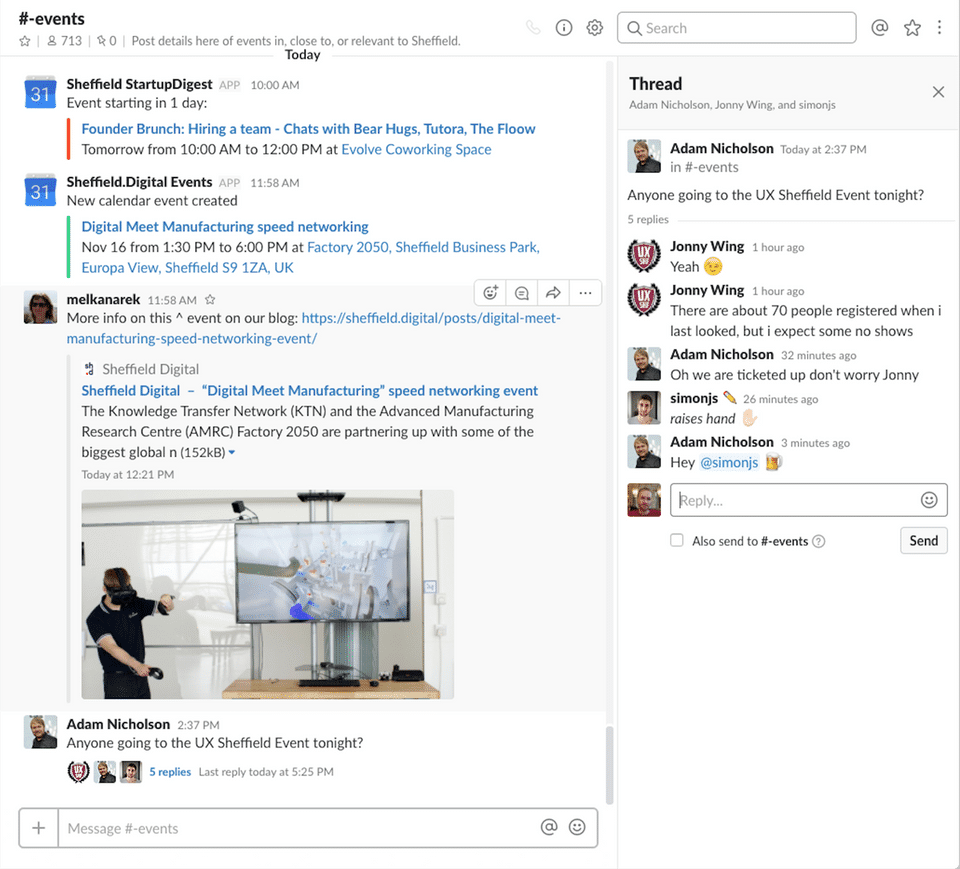This screenshot has width=960, height=869.
Task: Open the 5 replies thread link
Action: (170, 772)
